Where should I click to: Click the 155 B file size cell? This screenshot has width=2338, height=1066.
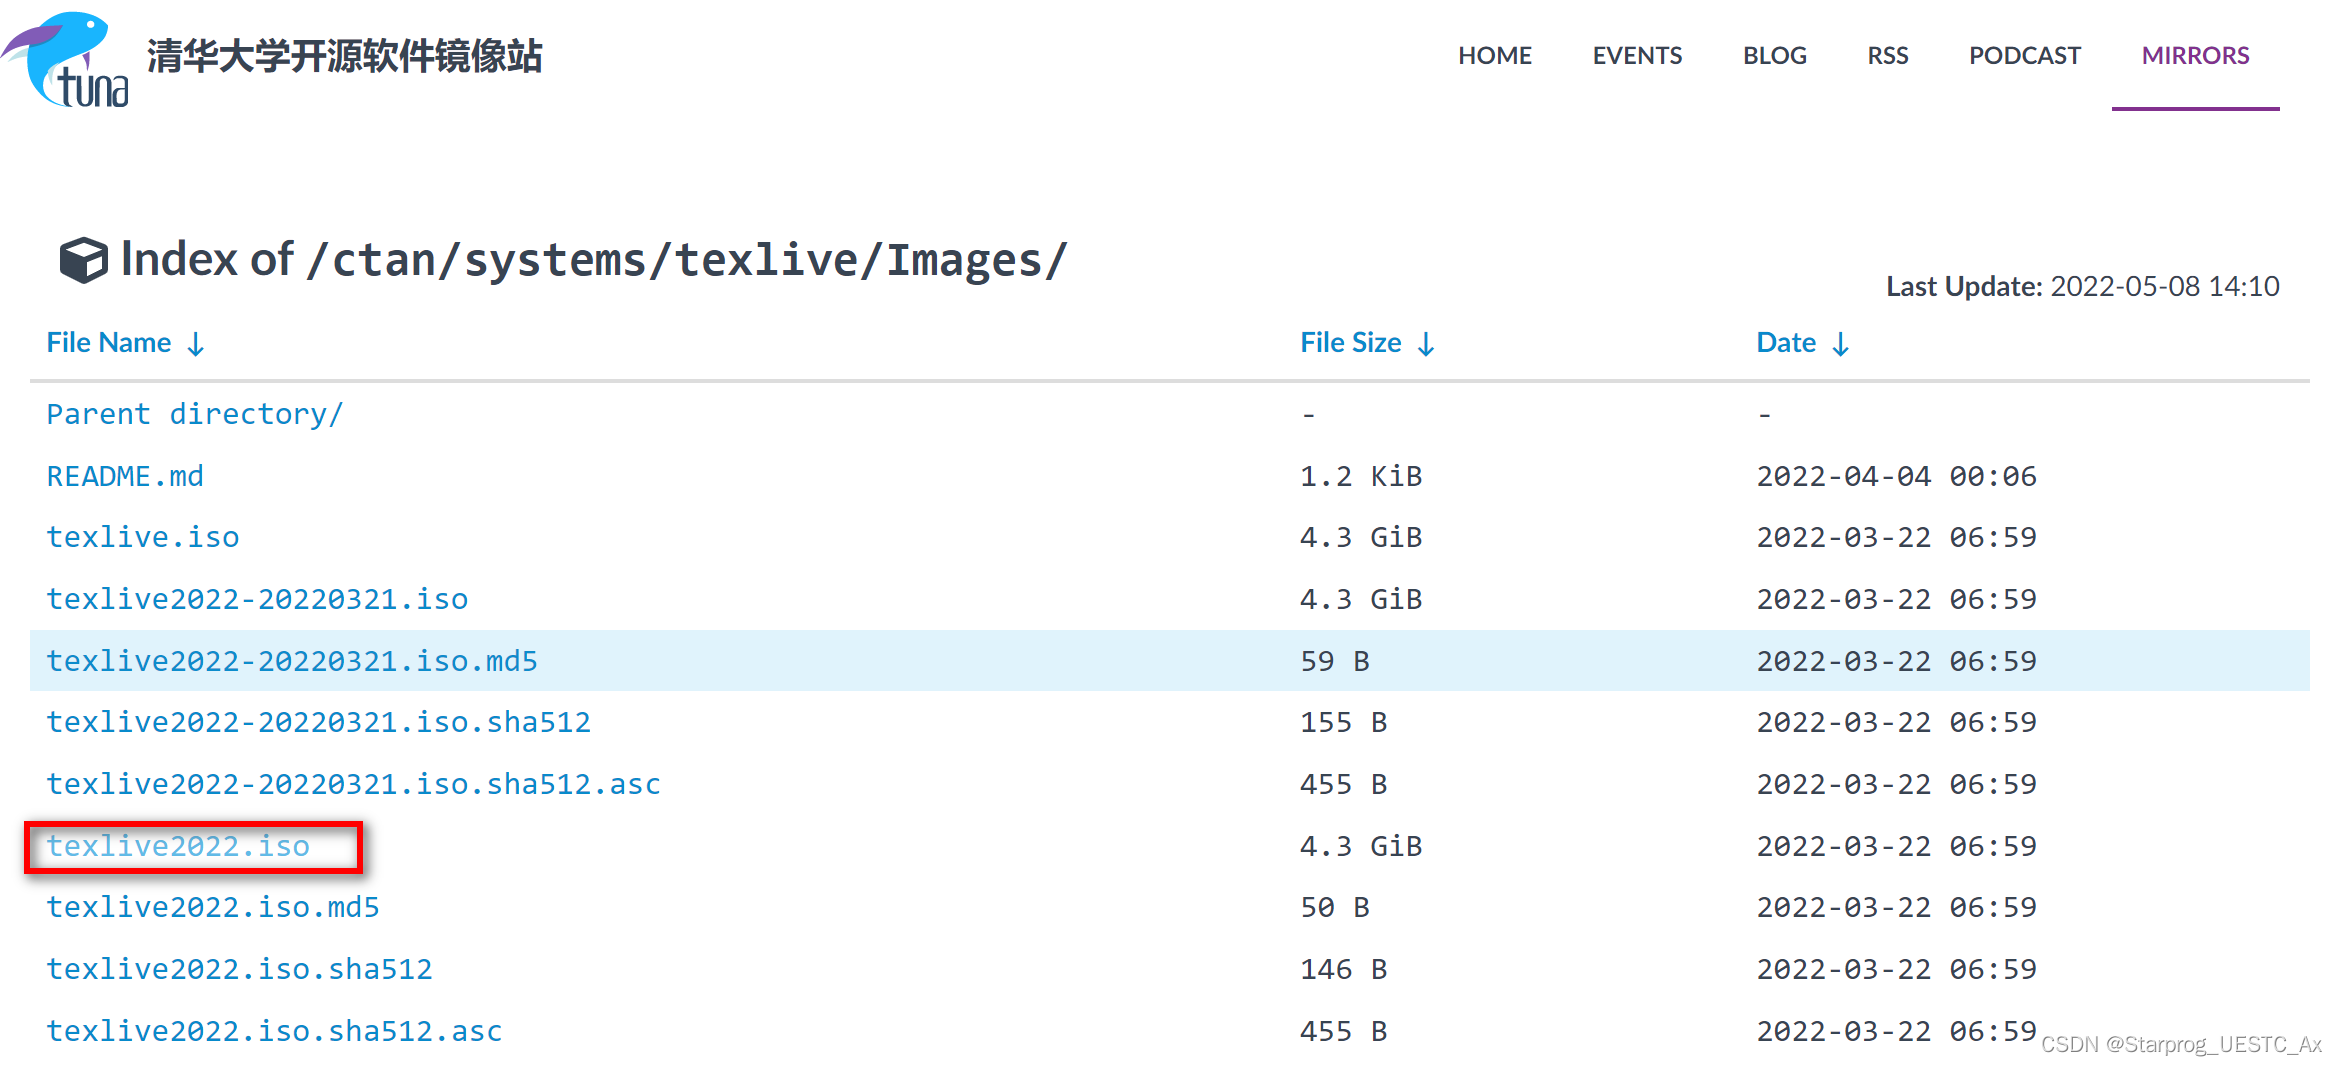coord(1343,722)
